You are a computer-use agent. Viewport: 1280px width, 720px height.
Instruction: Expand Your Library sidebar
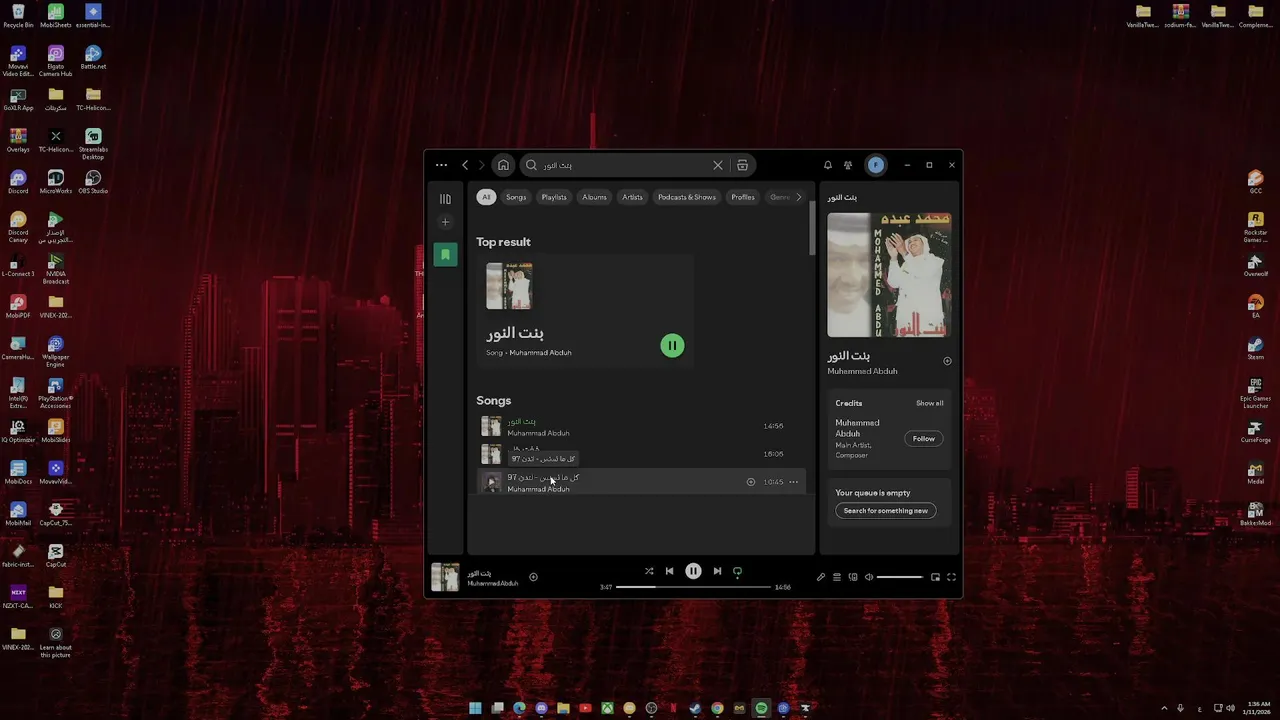(x=445, y=199)
